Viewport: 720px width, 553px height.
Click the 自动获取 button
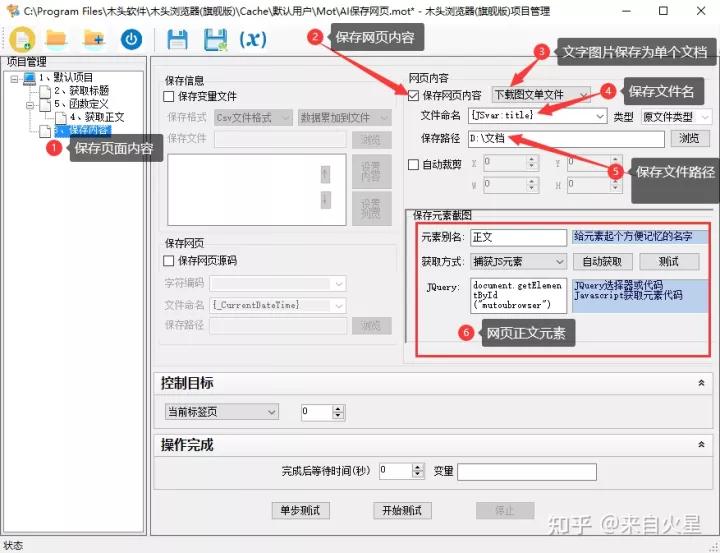click(x=602, y=262)
